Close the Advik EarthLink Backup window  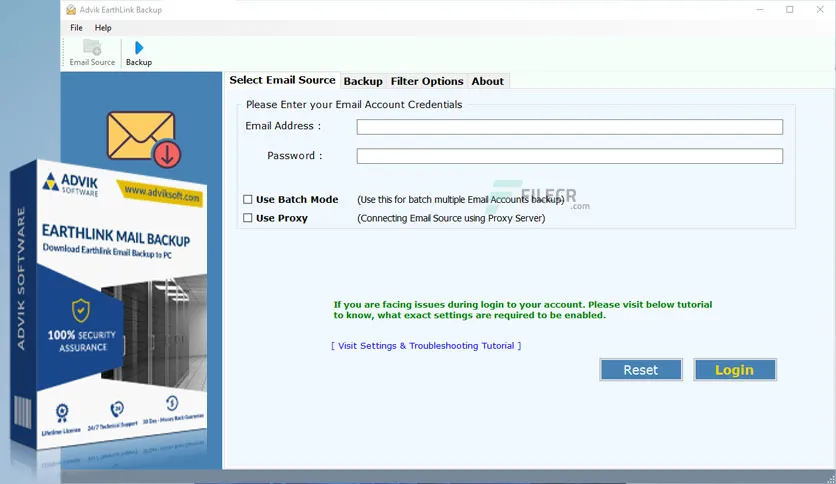coord(820,10)
